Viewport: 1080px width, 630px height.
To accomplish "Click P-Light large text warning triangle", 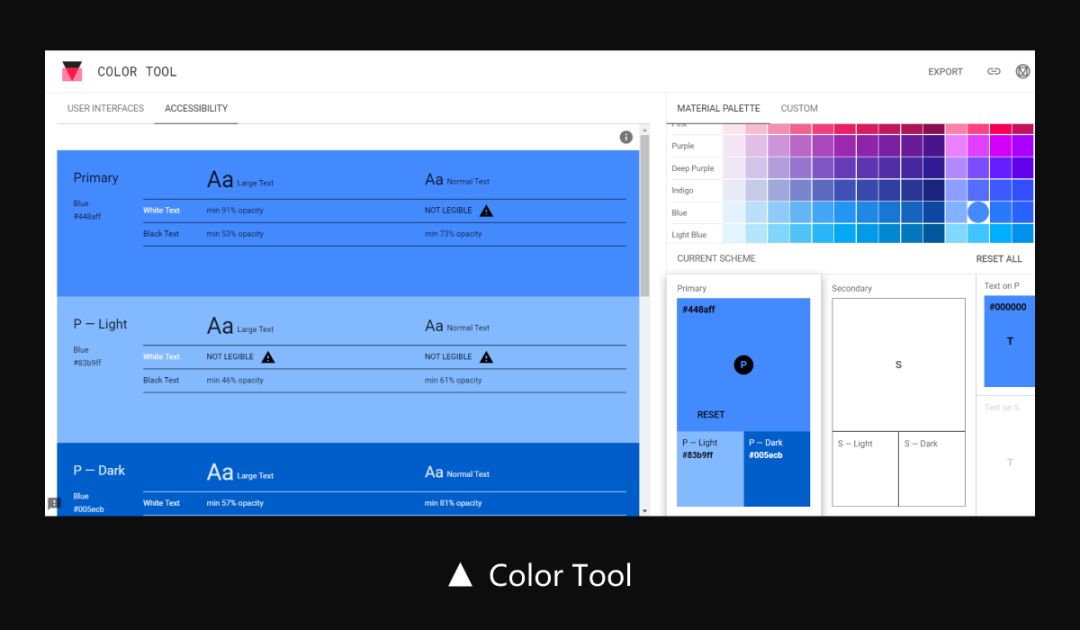I will (x=268, y=357).
